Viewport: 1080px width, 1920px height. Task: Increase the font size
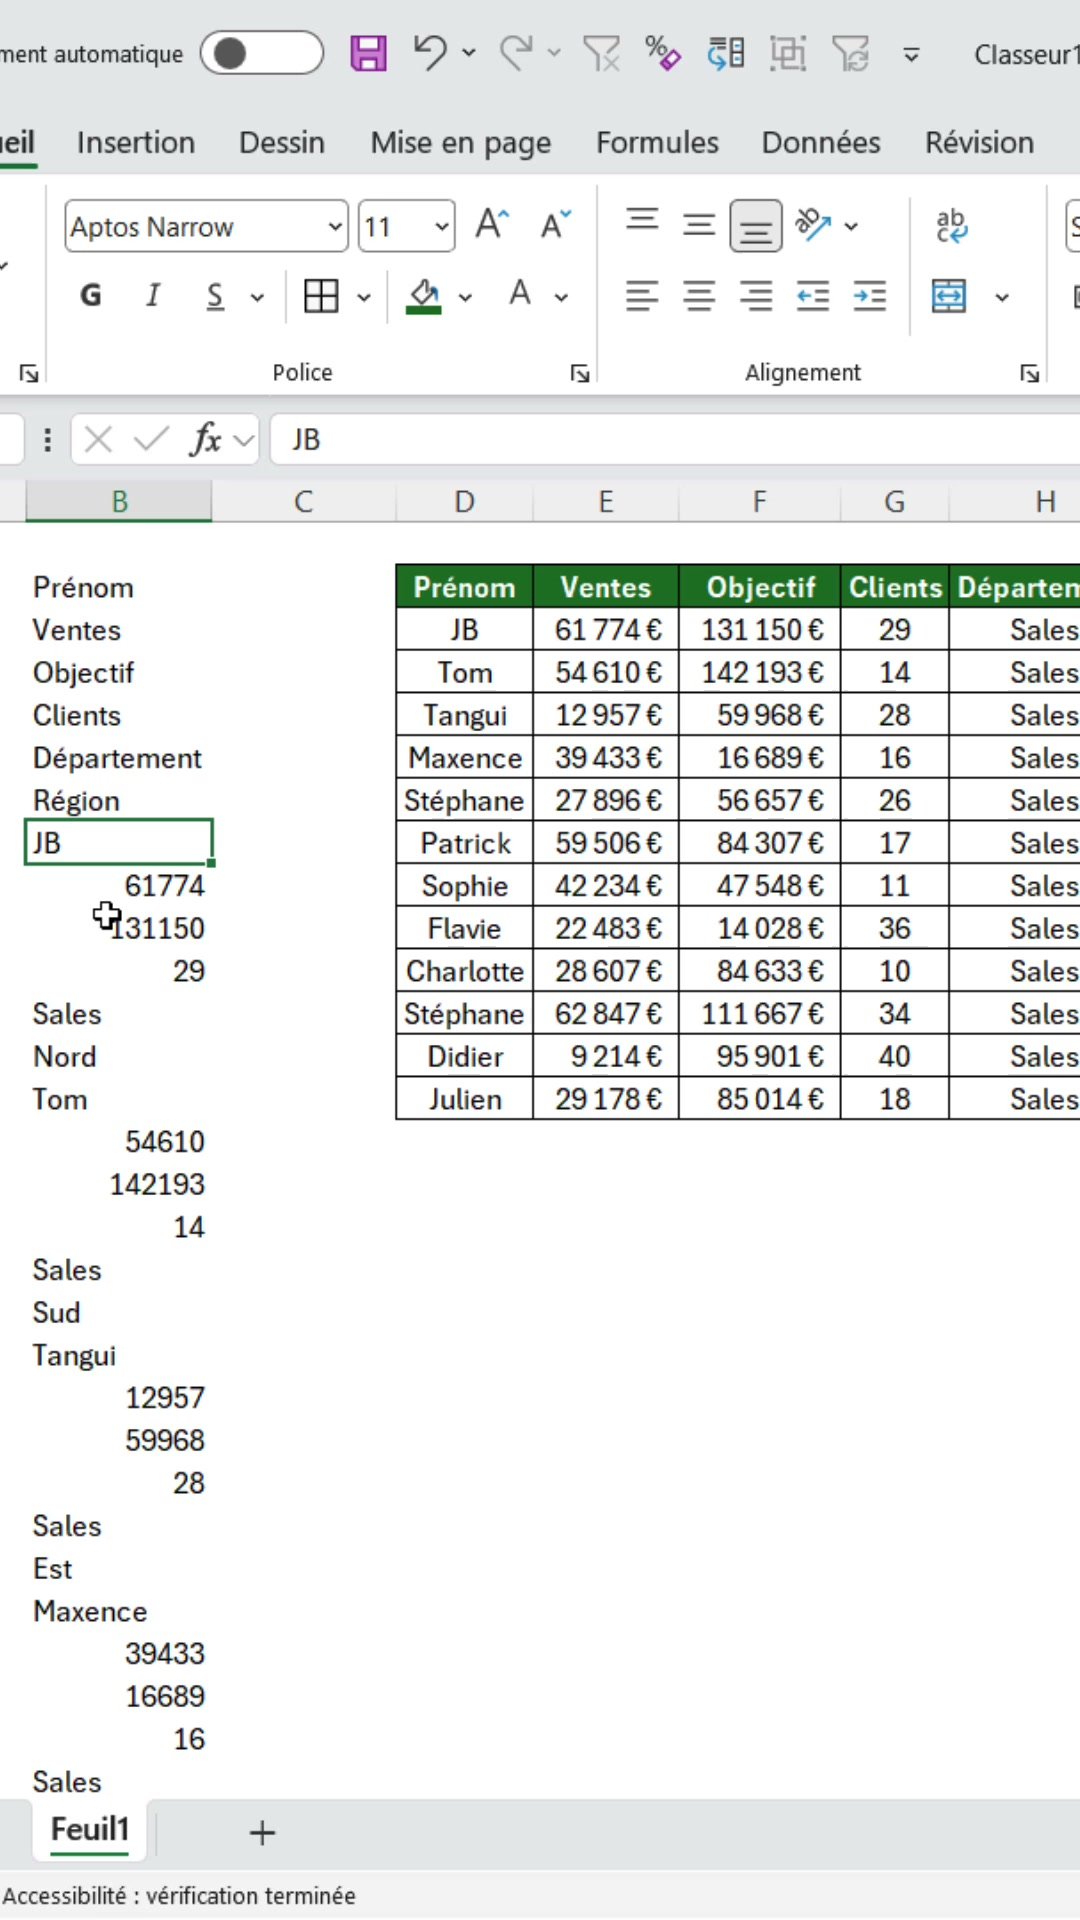point(492,224)
